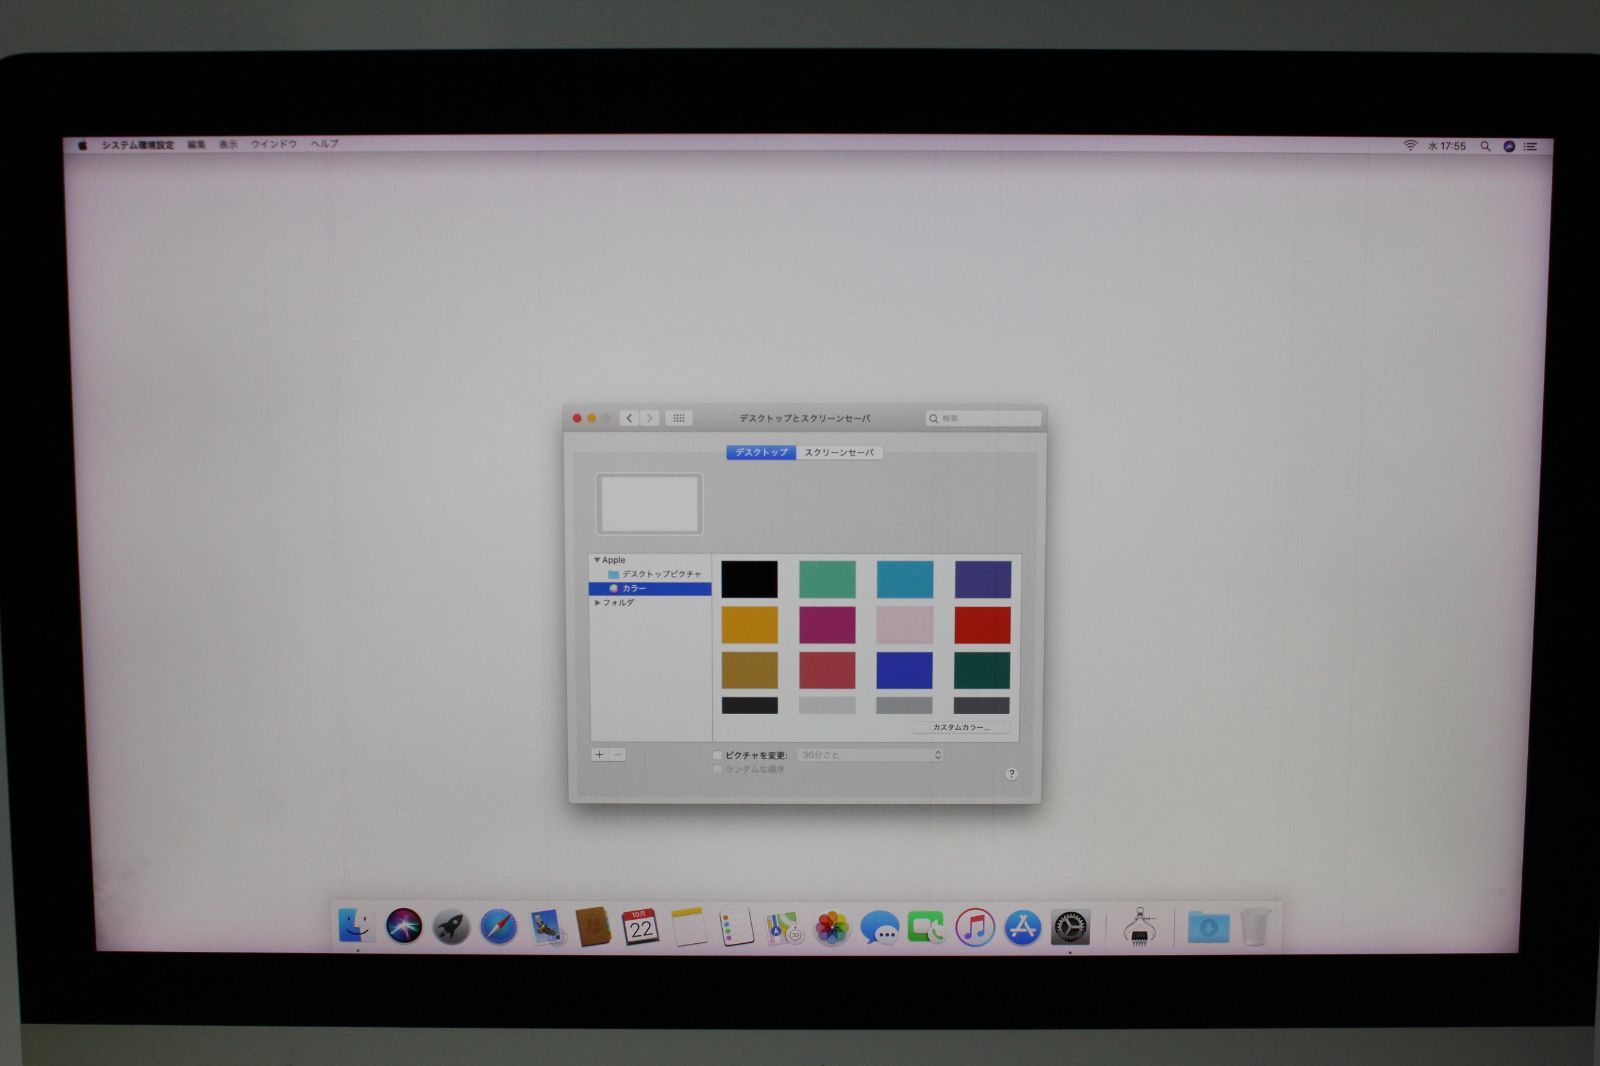Switch to the スクリーンセーバ tab
This screenshot has width=1600, height=1066.
(x=839, y=453)
